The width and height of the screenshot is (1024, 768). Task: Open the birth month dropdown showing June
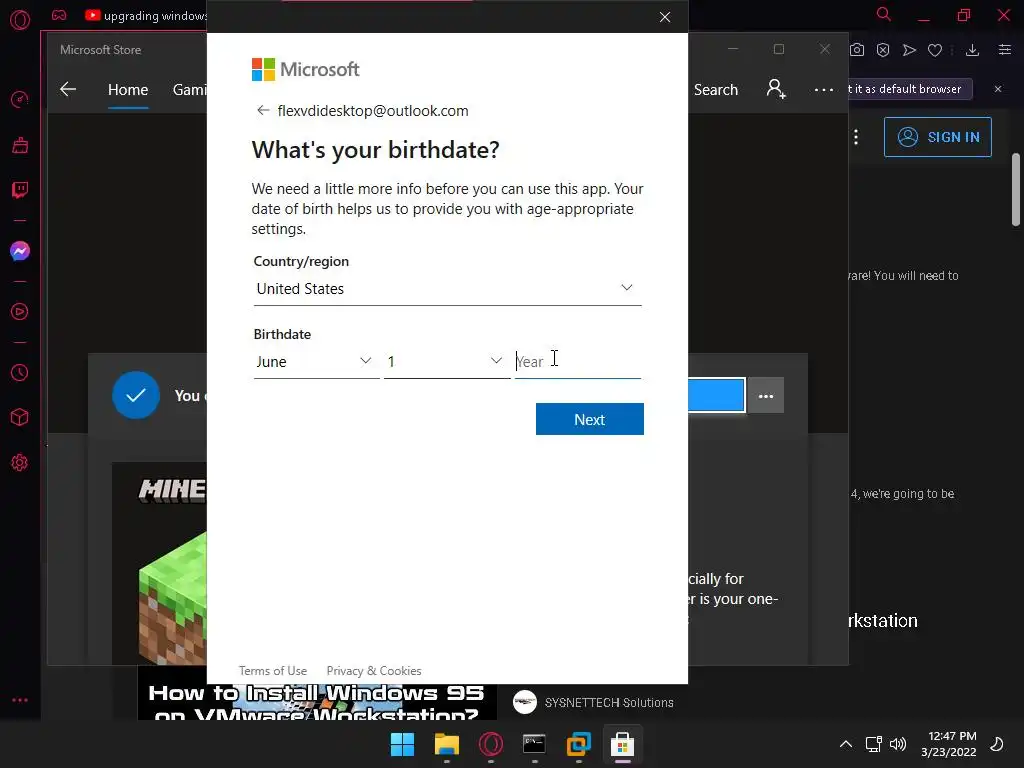316,362
